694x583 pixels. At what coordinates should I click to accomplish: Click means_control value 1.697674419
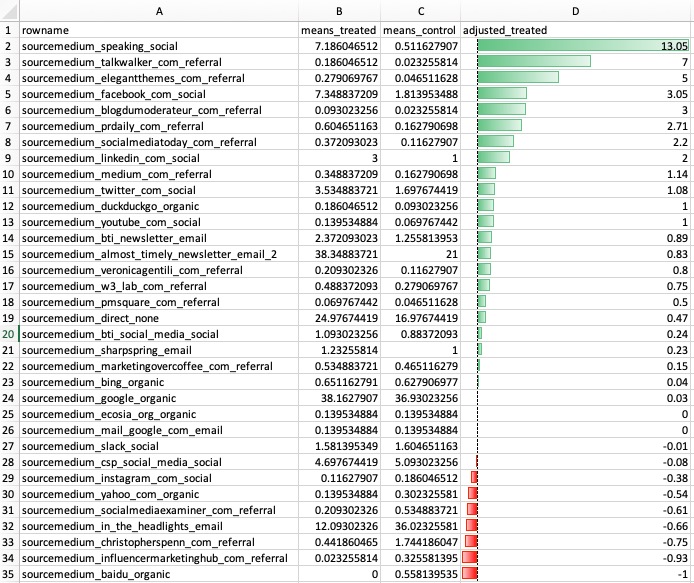pos(420,190)
